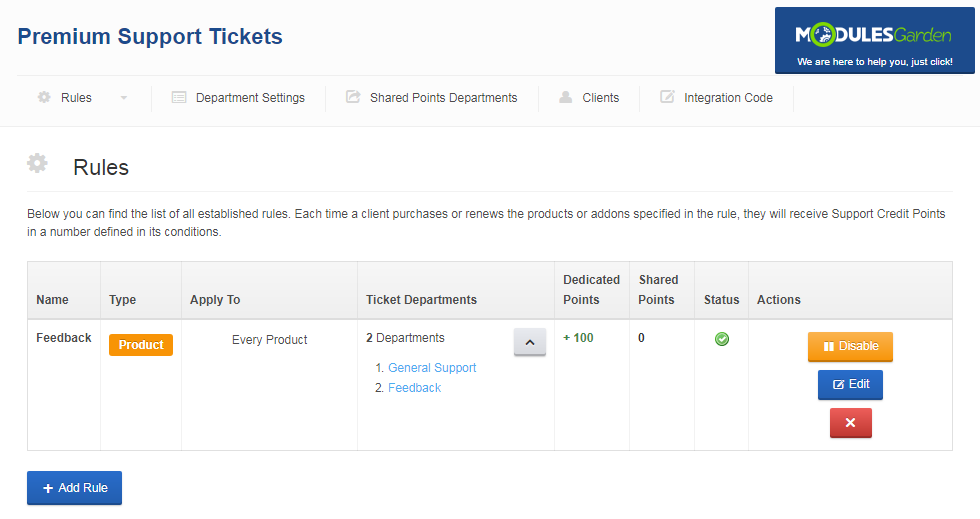Click the Shared Points Departments share icon
Screen dimensions: 980x519
coord(353,97)
